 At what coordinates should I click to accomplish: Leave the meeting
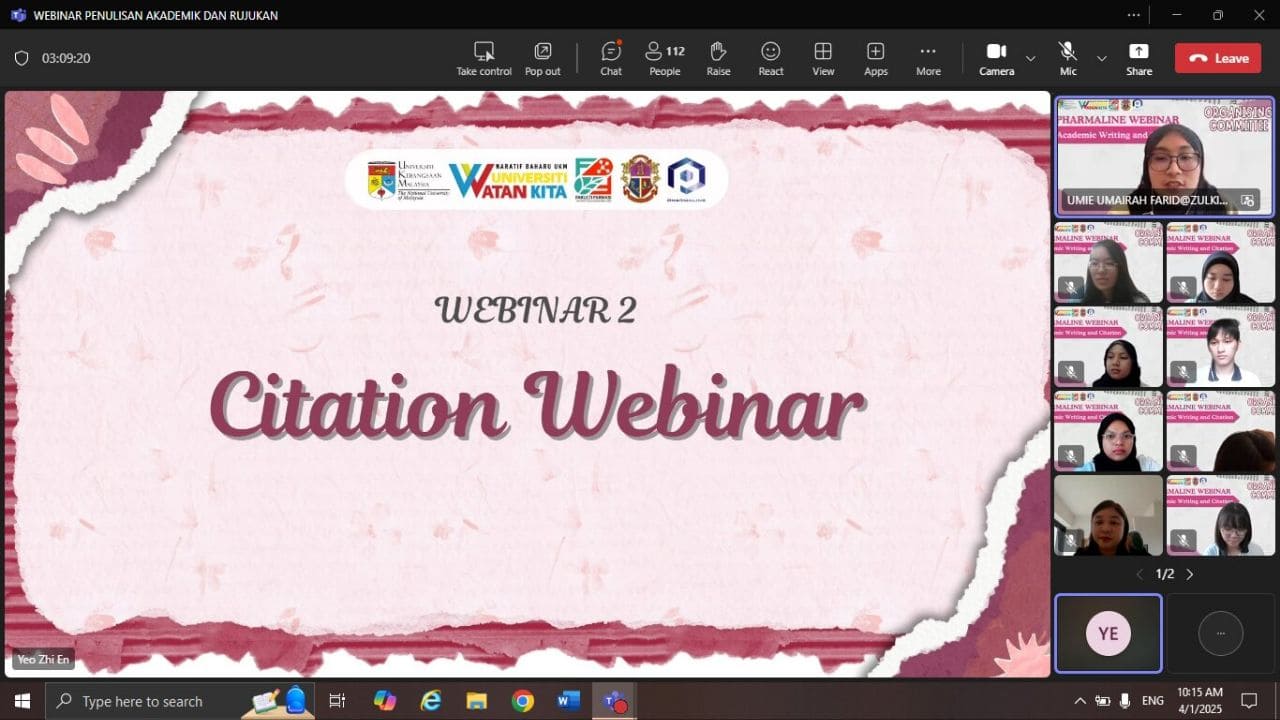1218,58
